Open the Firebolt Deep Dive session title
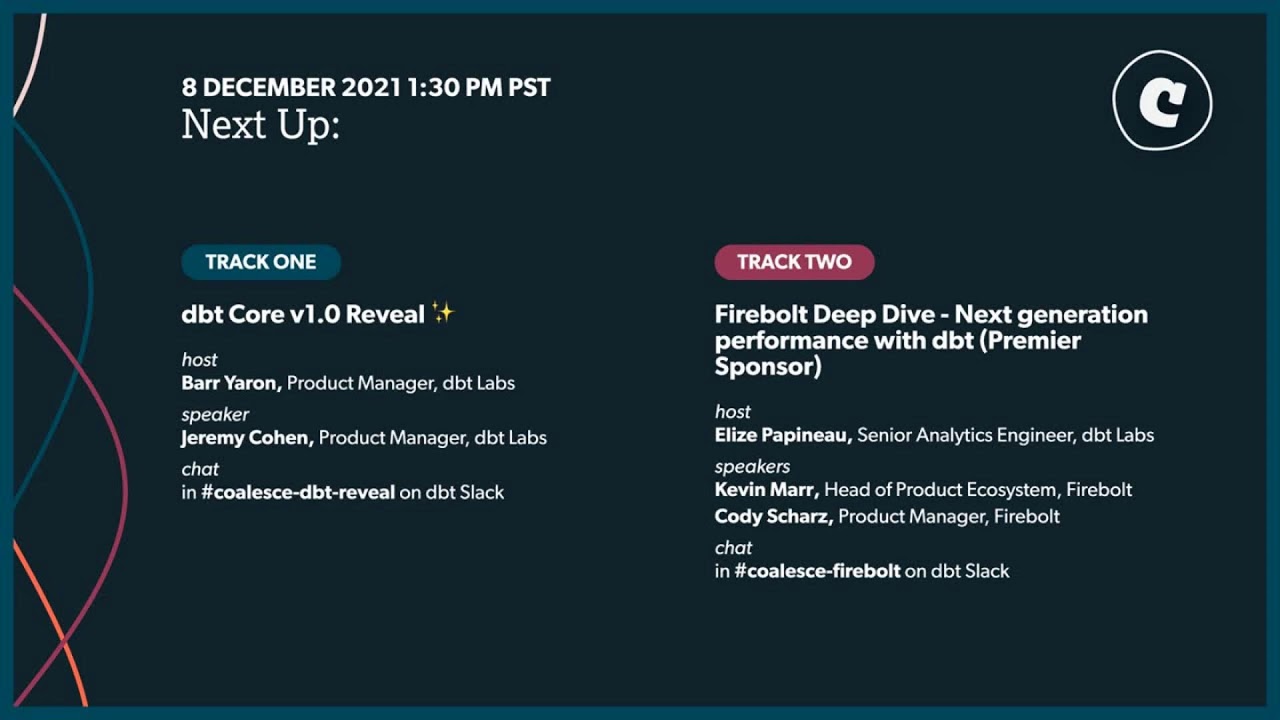1280x720 pixels. 930,340
